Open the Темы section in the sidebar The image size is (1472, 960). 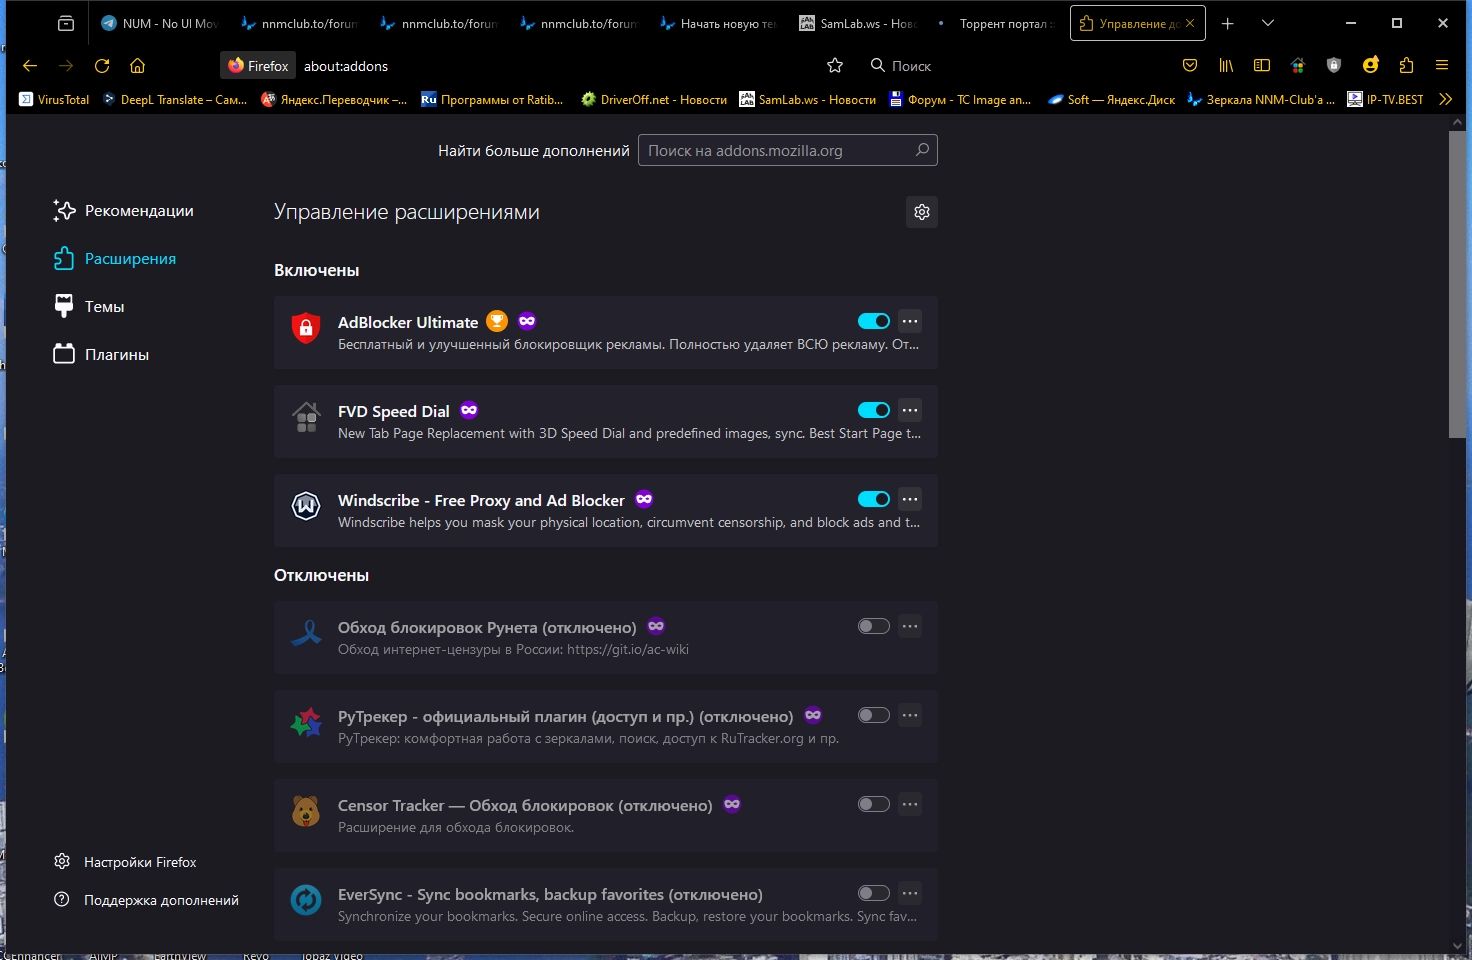point(102,306)
